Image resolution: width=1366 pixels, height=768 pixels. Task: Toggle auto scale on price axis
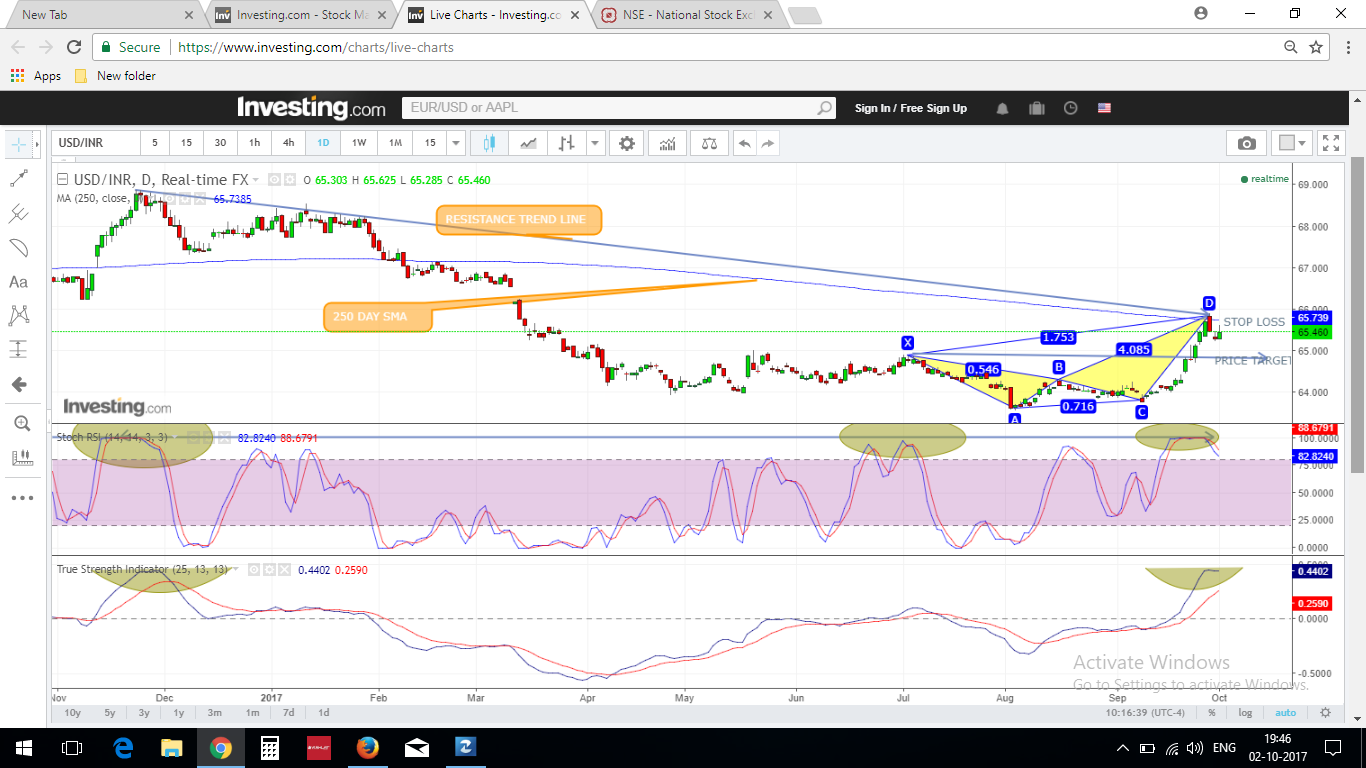click(1286, 713)
